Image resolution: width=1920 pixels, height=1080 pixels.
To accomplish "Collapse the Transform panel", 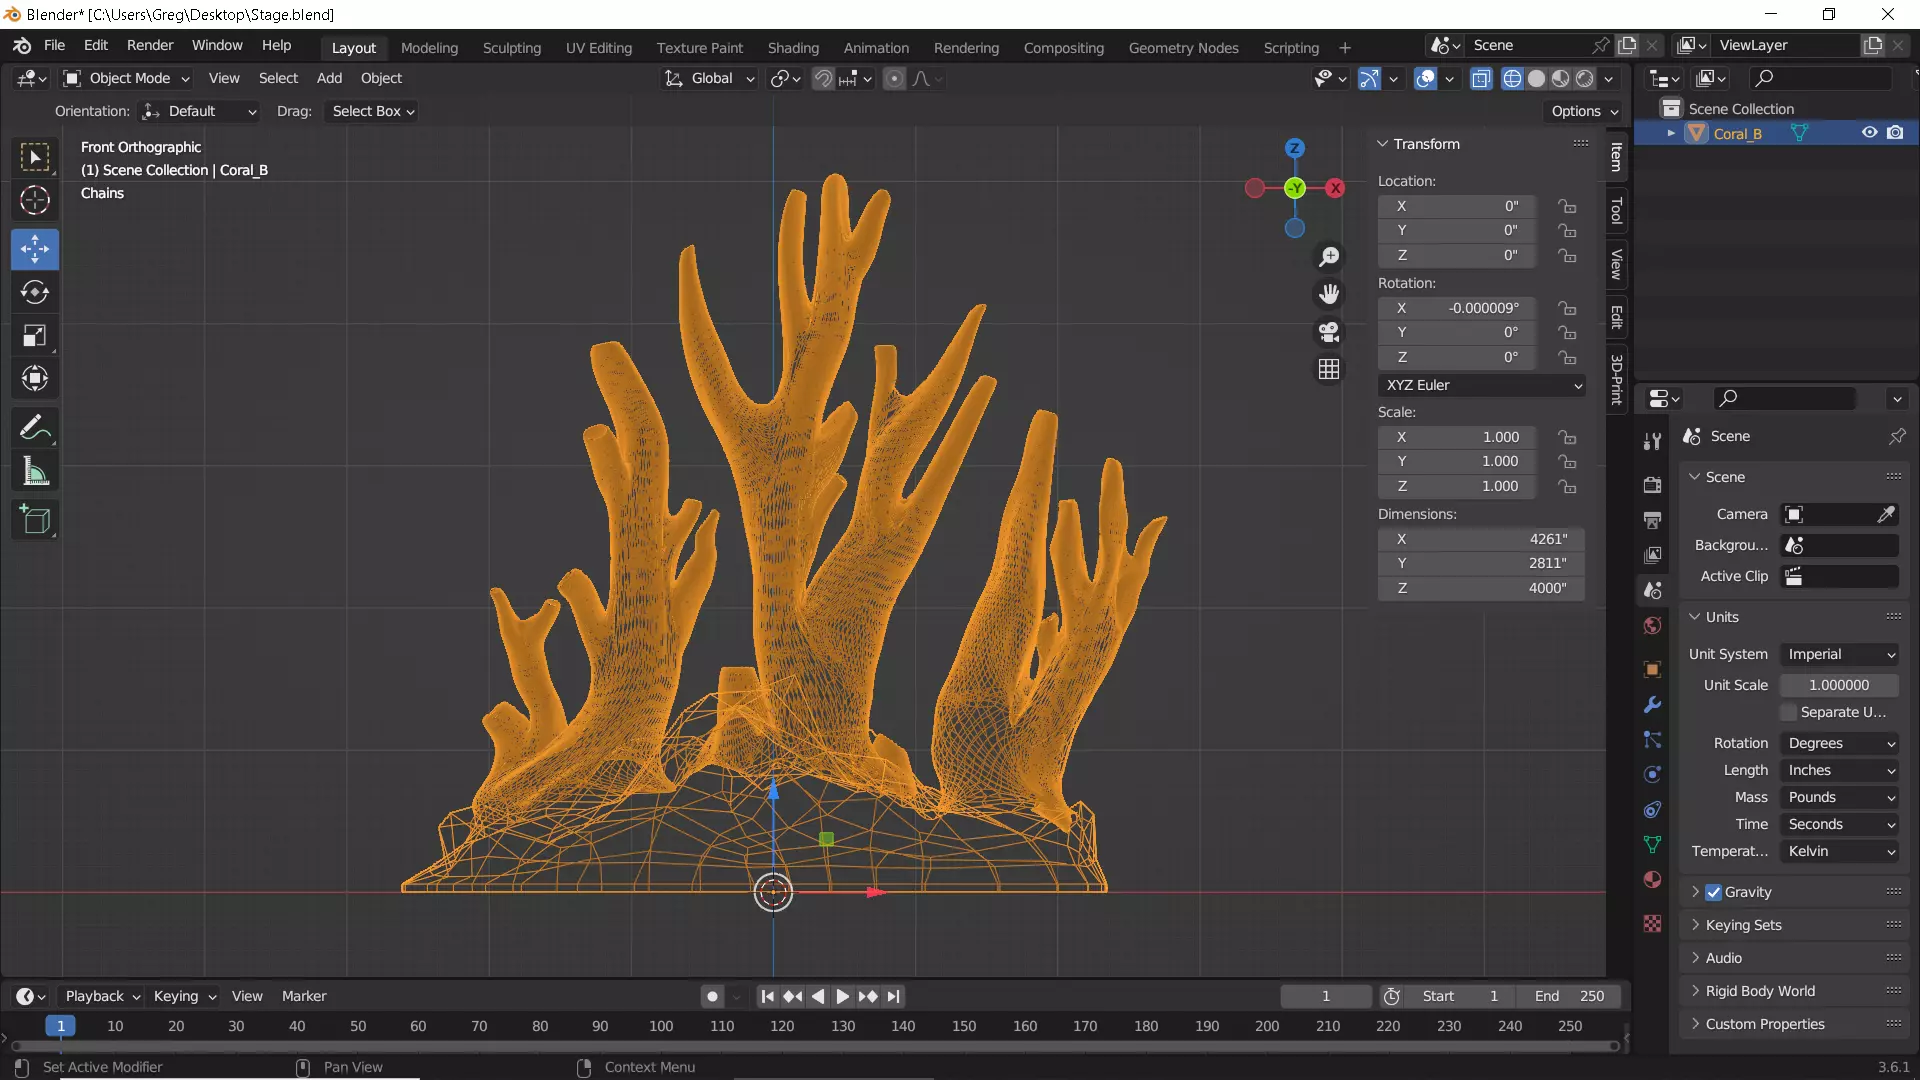I will coord(1426,144).
